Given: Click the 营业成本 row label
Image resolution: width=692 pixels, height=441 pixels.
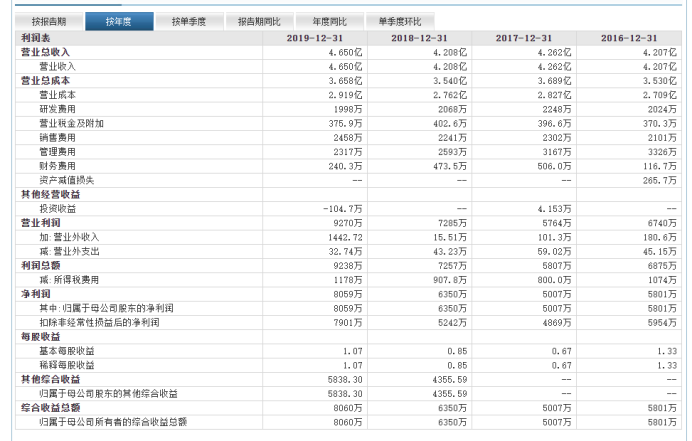Looking at the screenshot, I should pos(57,95).
